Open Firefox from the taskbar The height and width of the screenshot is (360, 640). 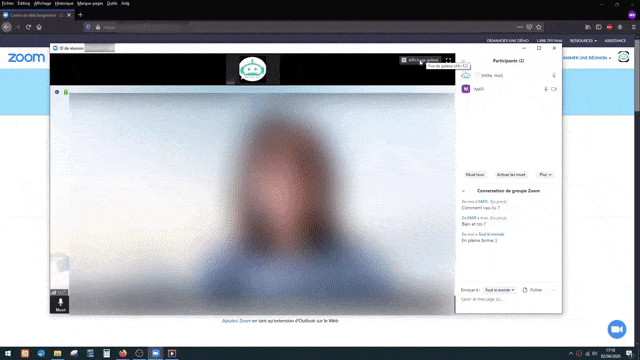(123, 353)
